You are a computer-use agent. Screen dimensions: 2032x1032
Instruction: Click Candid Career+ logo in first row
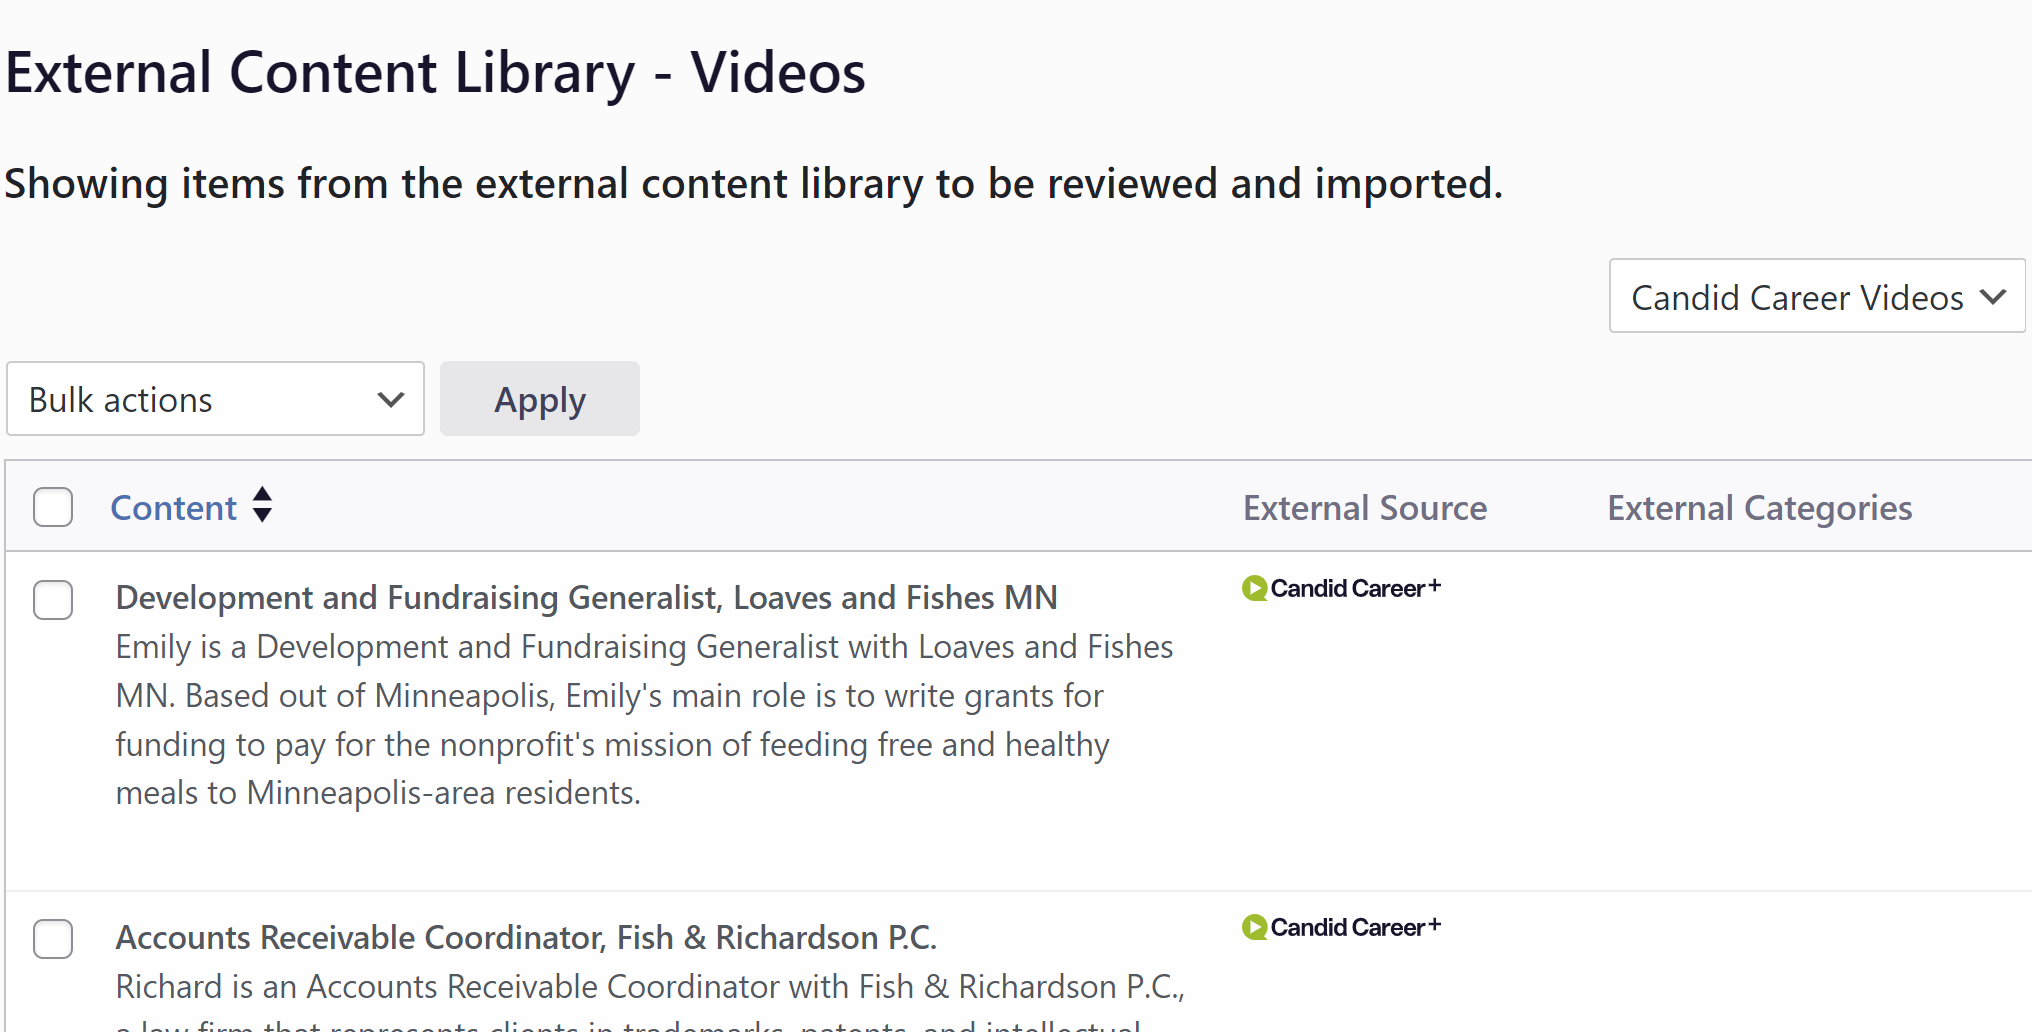(x=1341, y=588)
